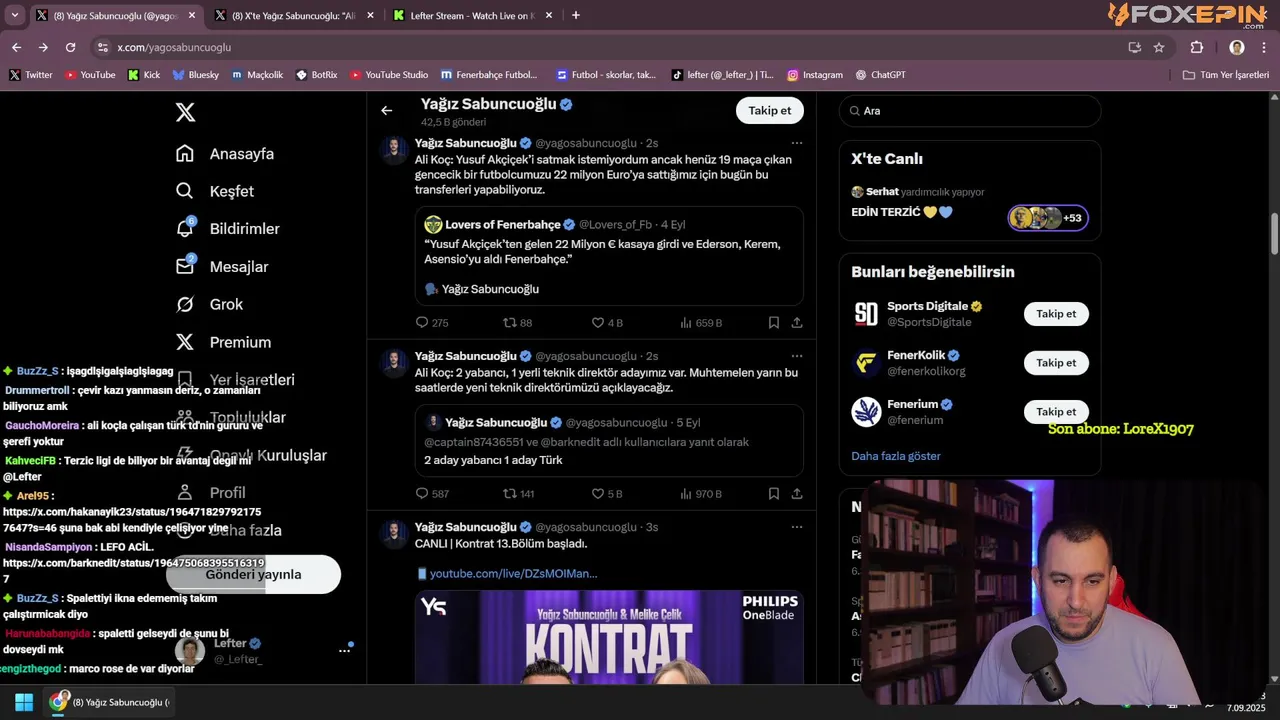Open Fenerbahçe Futbol bookmark

click(488, 75)
